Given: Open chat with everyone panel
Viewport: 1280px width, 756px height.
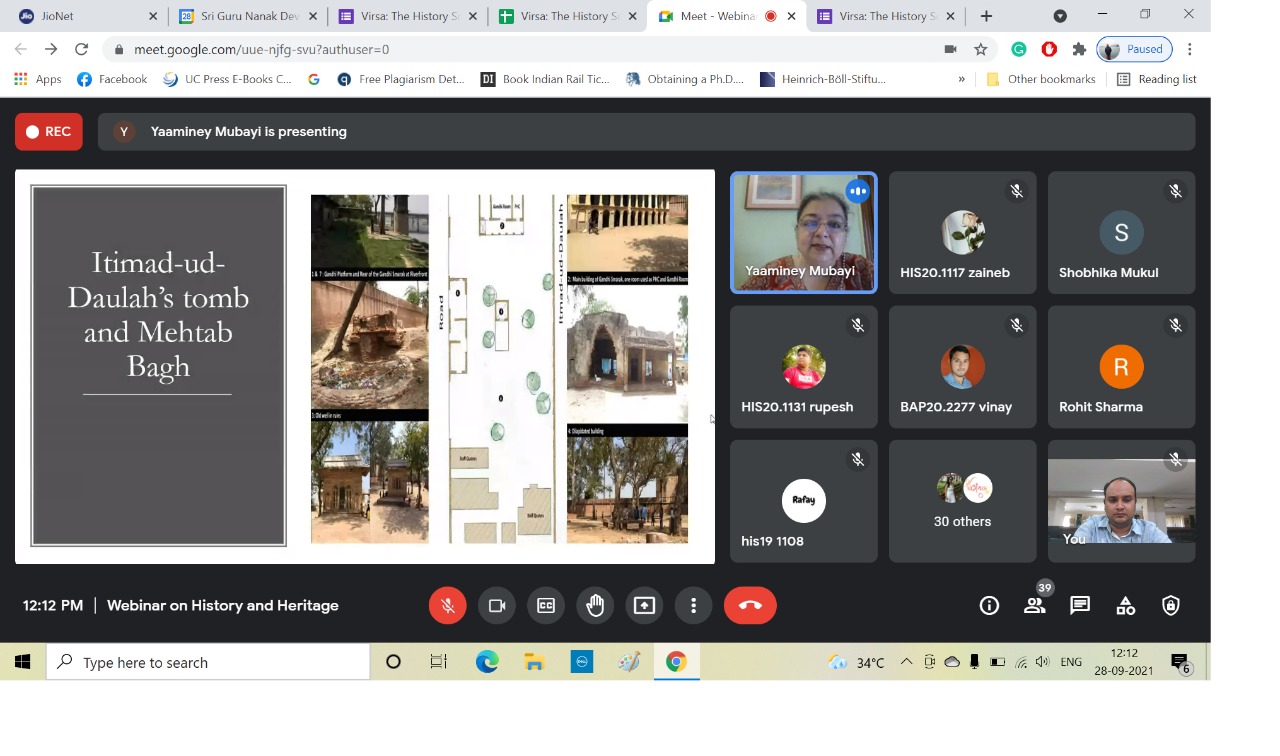Looking at the screenshot, I should point(1080,606).
